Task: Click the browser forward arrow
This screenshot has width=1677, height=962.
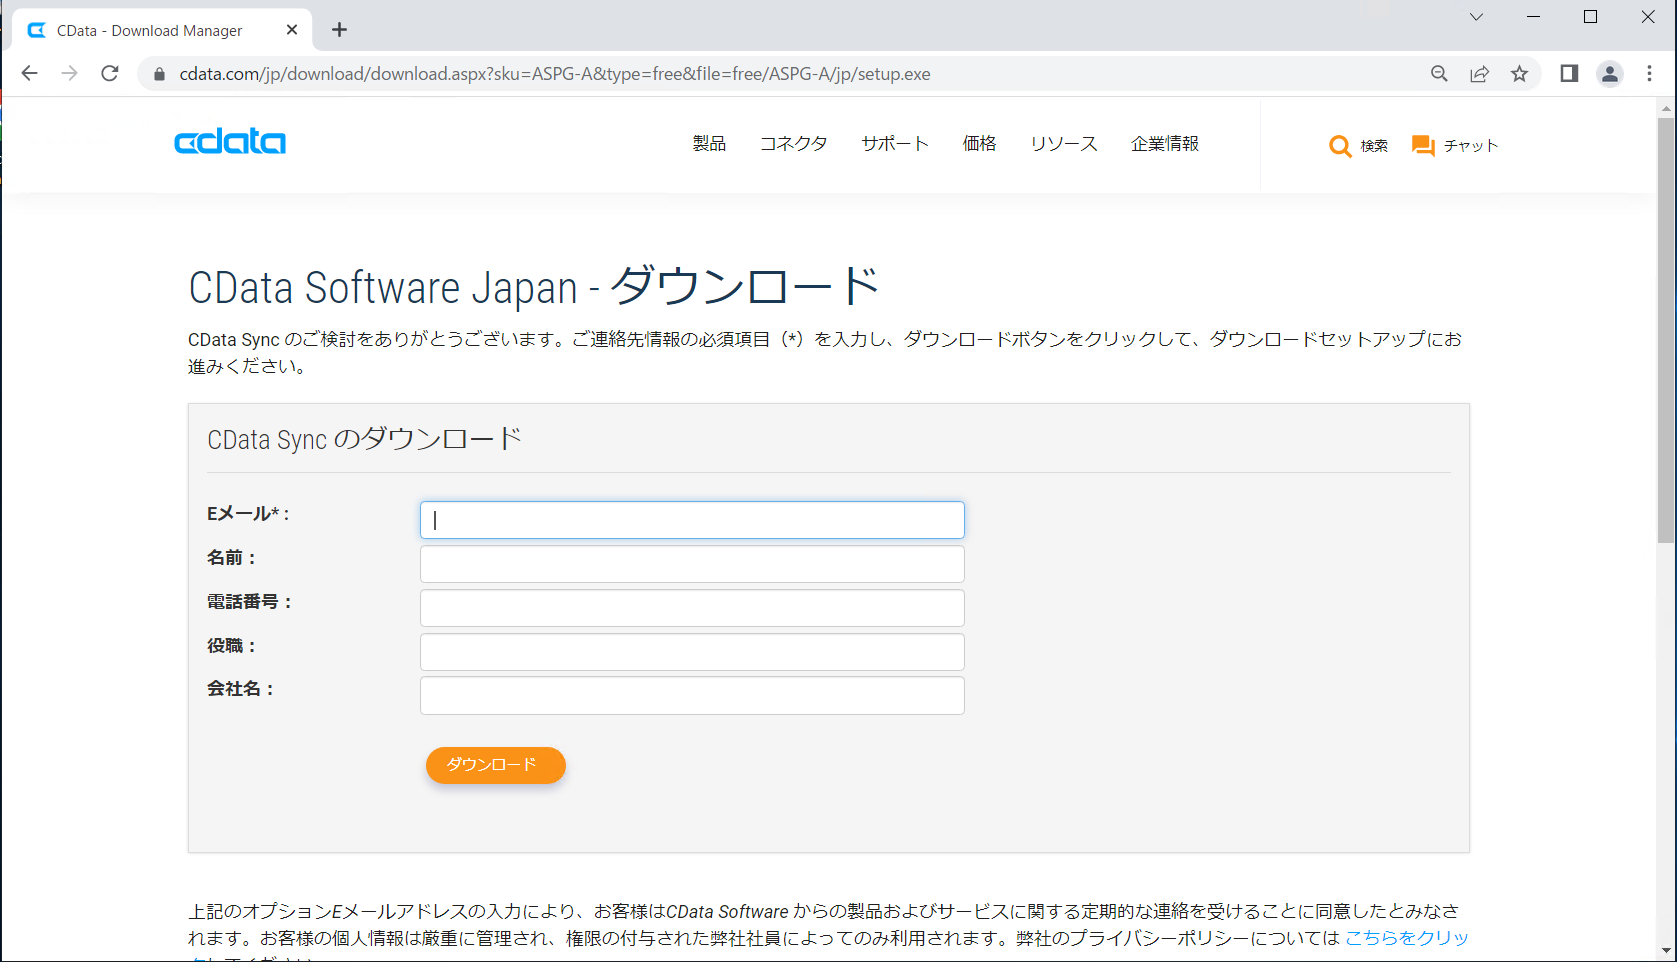Action: pyautogui.click(x=69, y=73)
